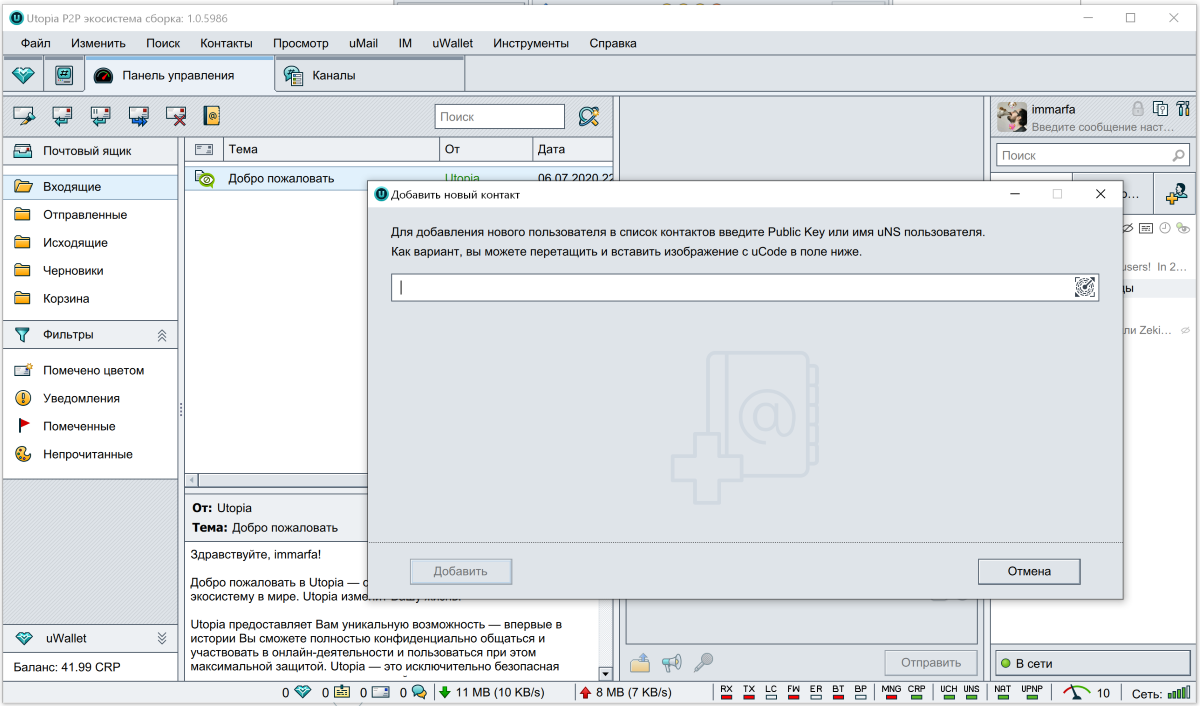Viewport: 1200px width, 706px height.
Task: Collapse the Фильтры section chevron
Action: point(162,335)
